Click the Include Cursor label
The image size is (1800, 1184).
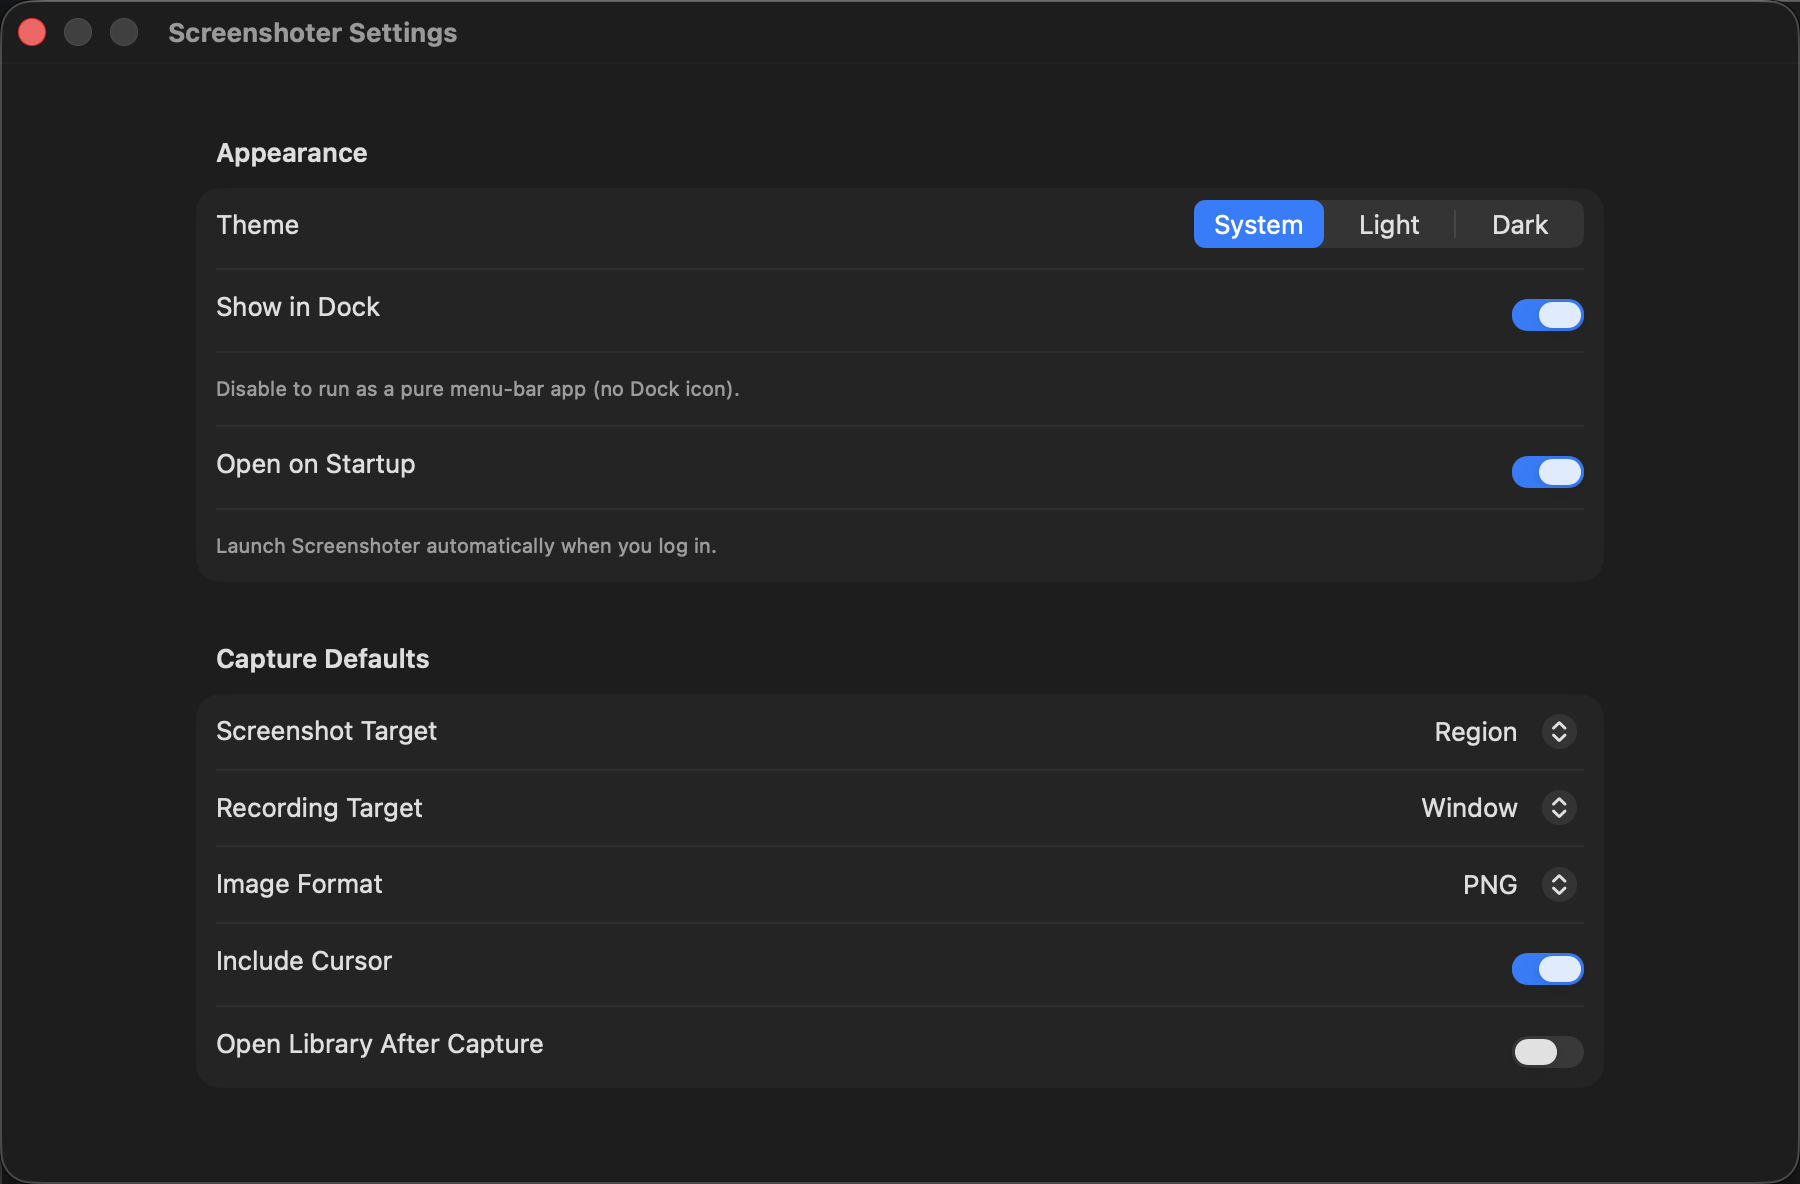pos(304,961)
